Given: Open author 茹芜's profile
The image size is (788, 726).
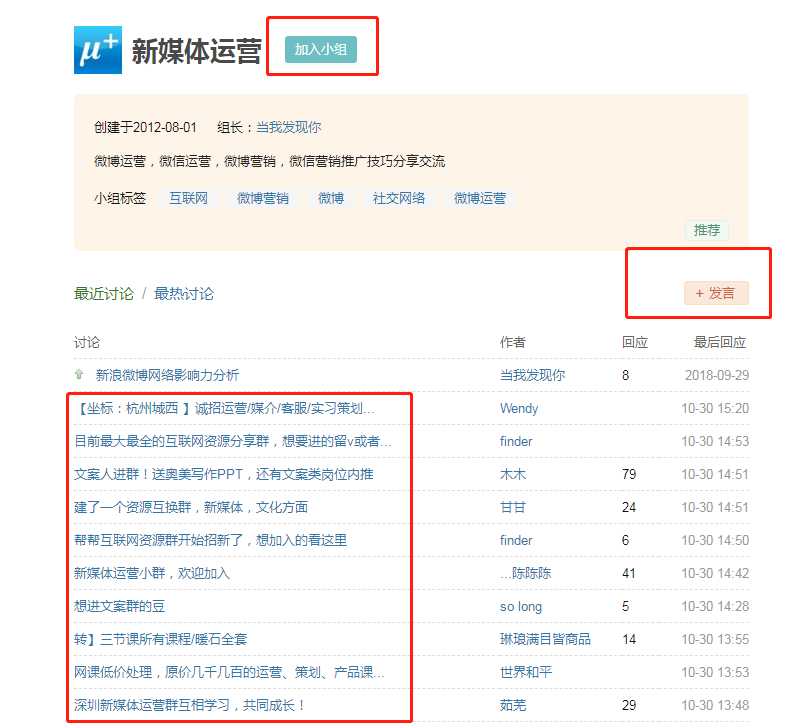Looking at the screenshot, I should coord(513,705).
